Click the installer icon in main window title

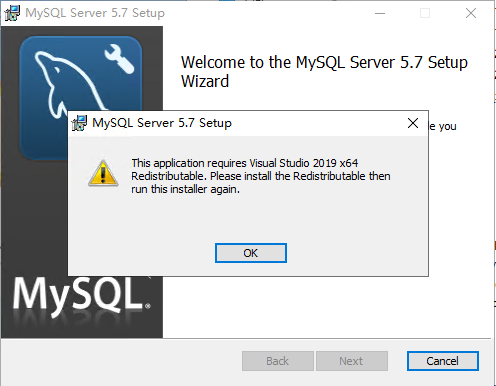[12, 13]
